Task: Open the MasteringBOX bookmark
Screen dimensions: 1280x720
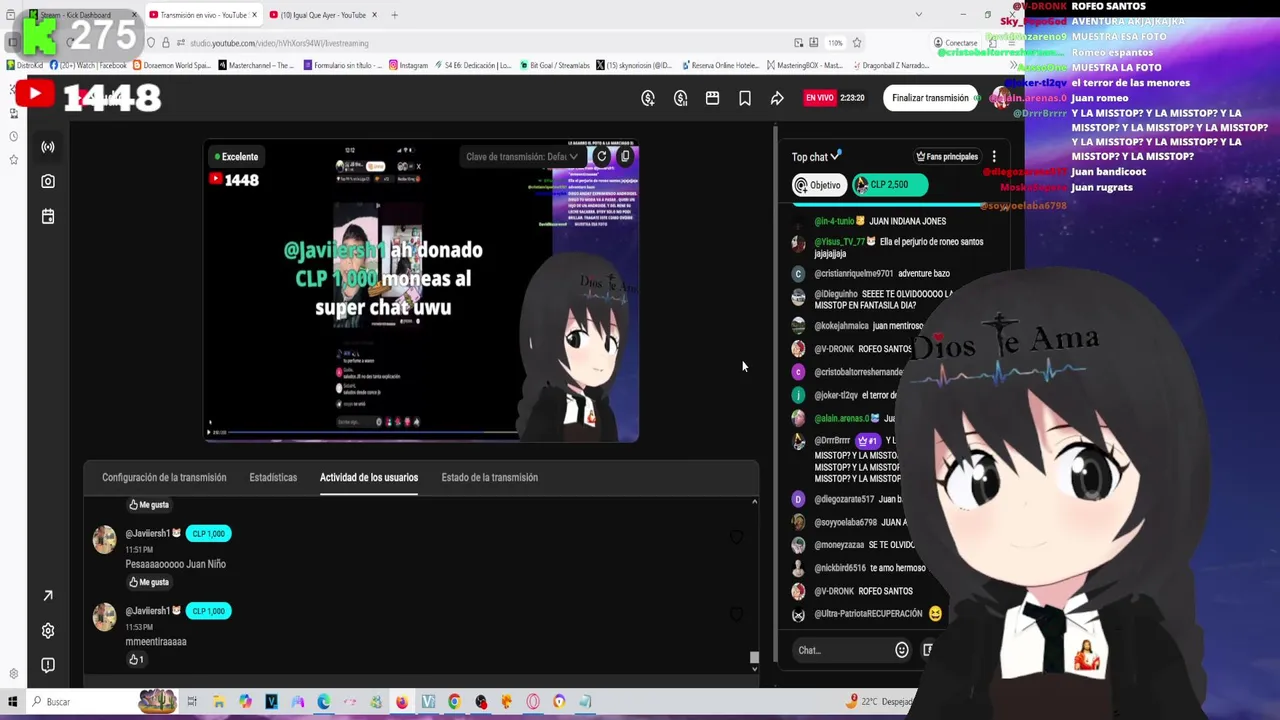Action: [805, 65]
